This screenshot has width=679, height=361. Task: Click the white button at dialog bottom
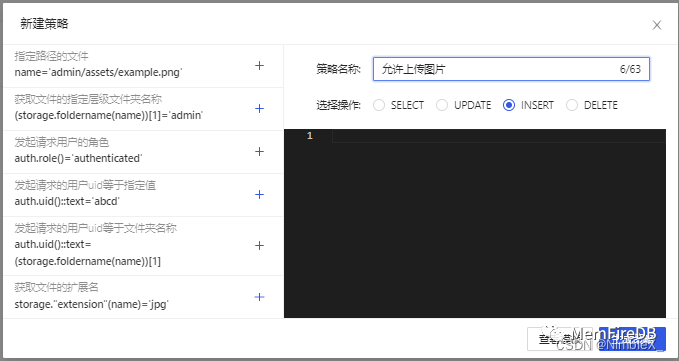[561, 339]
